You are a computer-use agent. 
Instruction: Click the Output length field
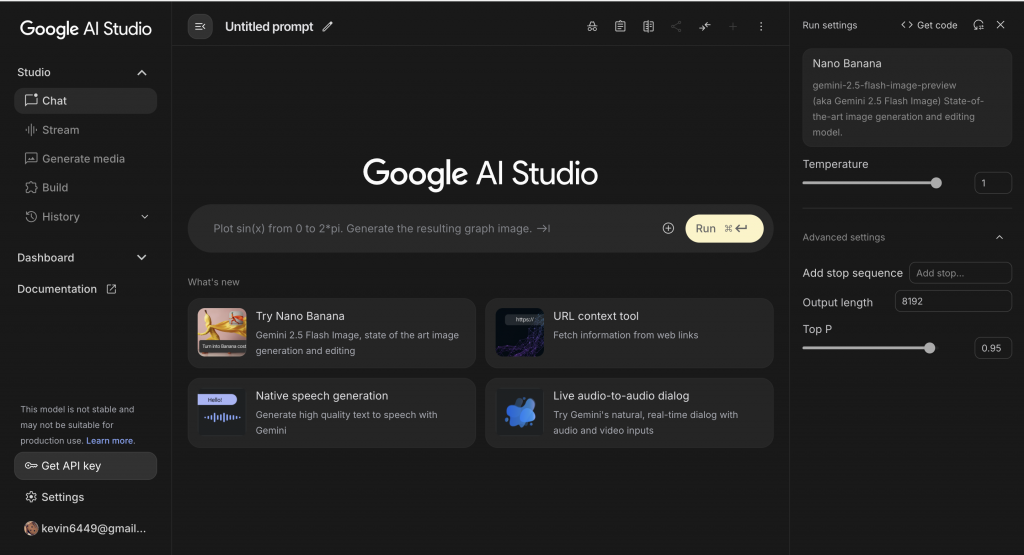click(953, 301)
